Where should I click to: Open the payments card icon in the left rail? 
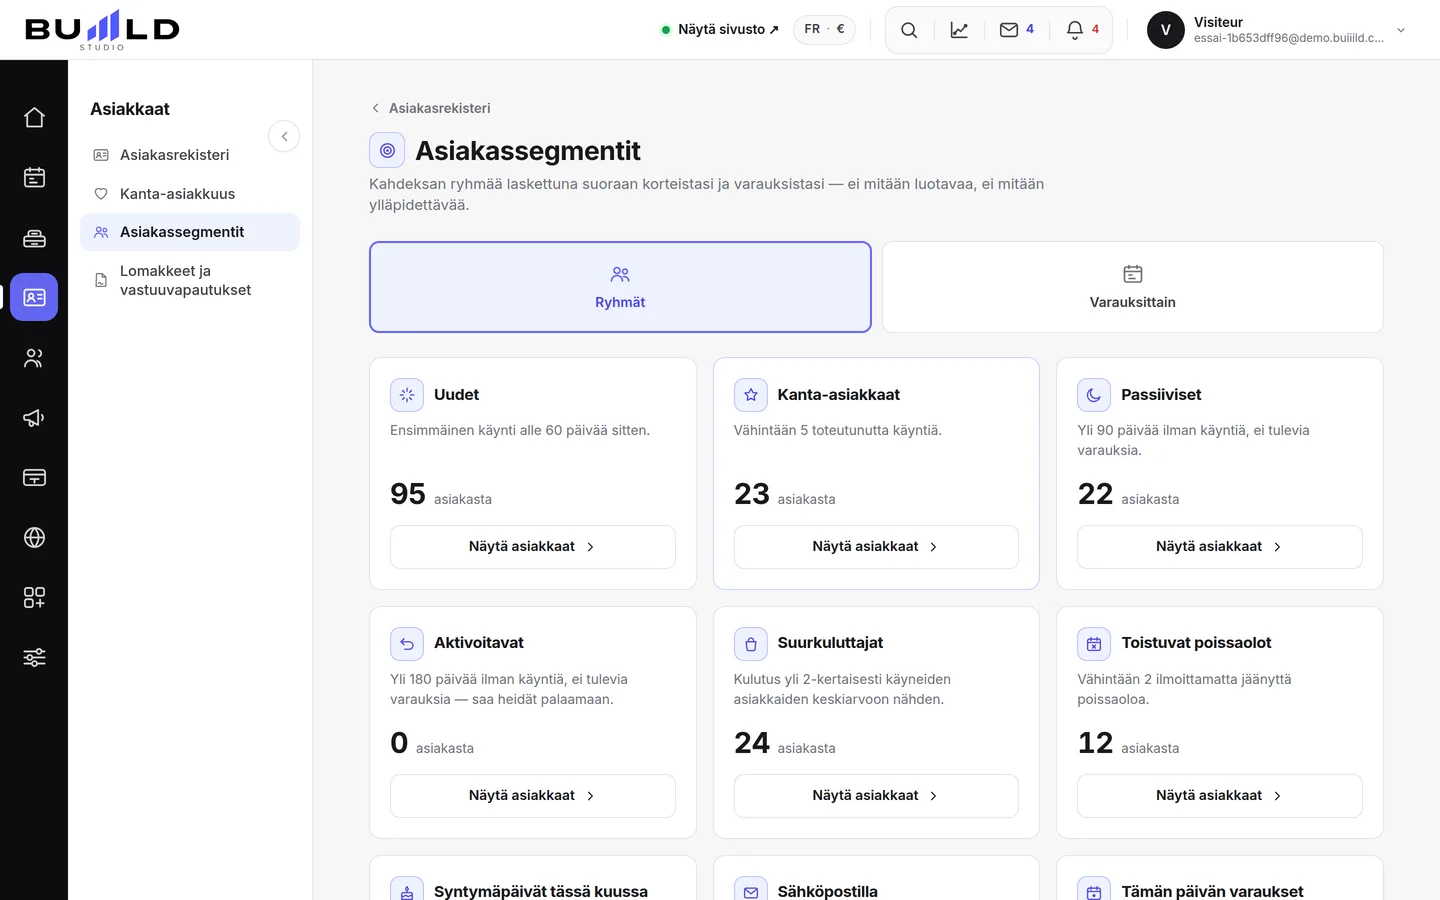click(x=34, y=478)
